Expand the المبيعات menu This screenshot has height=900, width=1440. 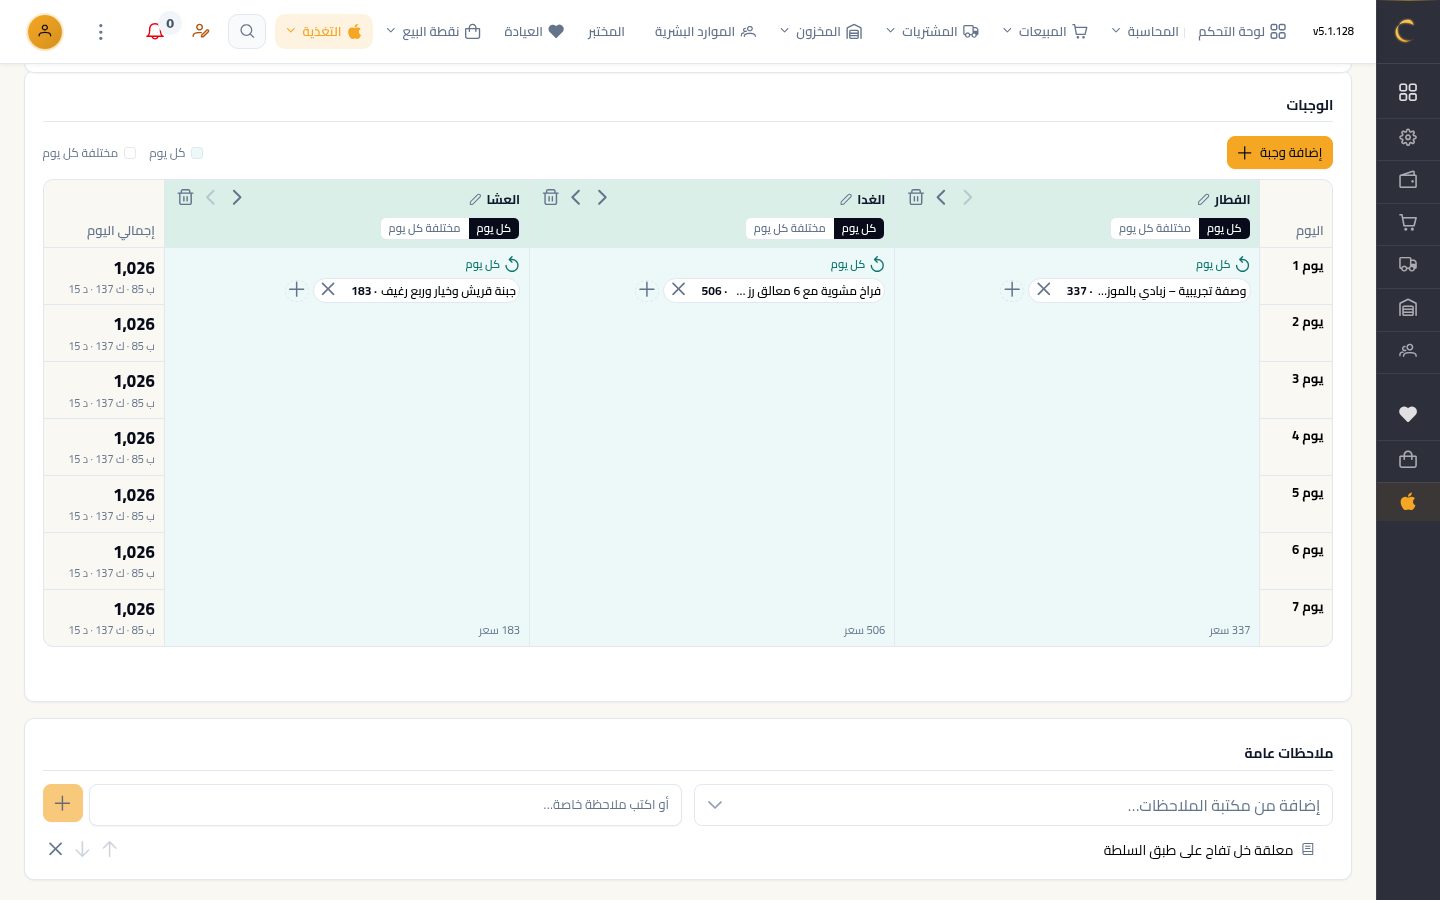pyautogui.click(x=1045, y=32)
